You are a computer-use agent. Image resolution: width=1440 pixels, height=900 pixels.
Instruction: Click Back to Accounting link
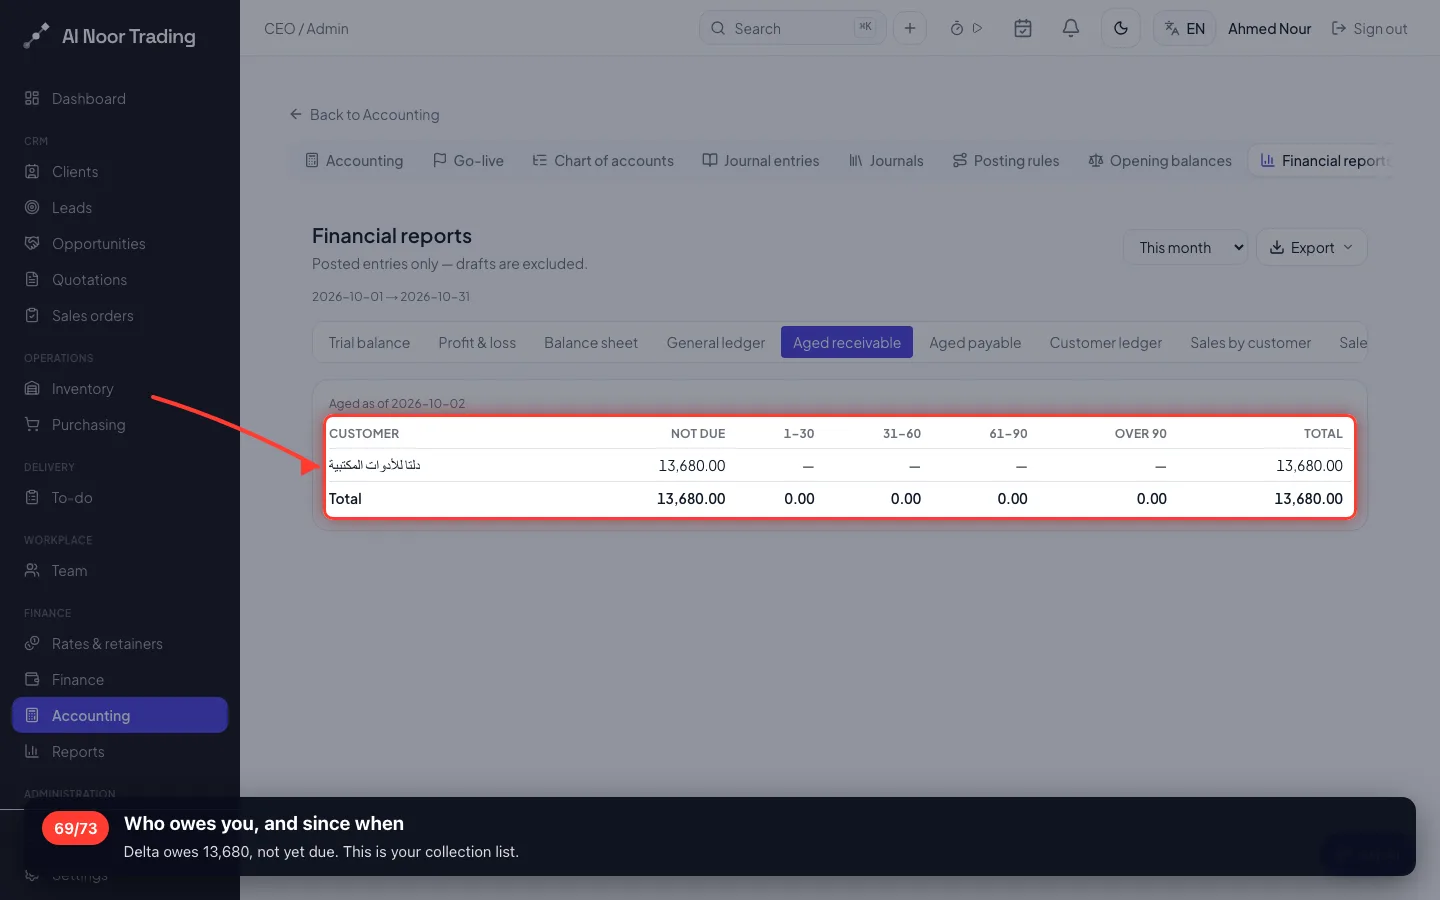[x=364, y=114]
